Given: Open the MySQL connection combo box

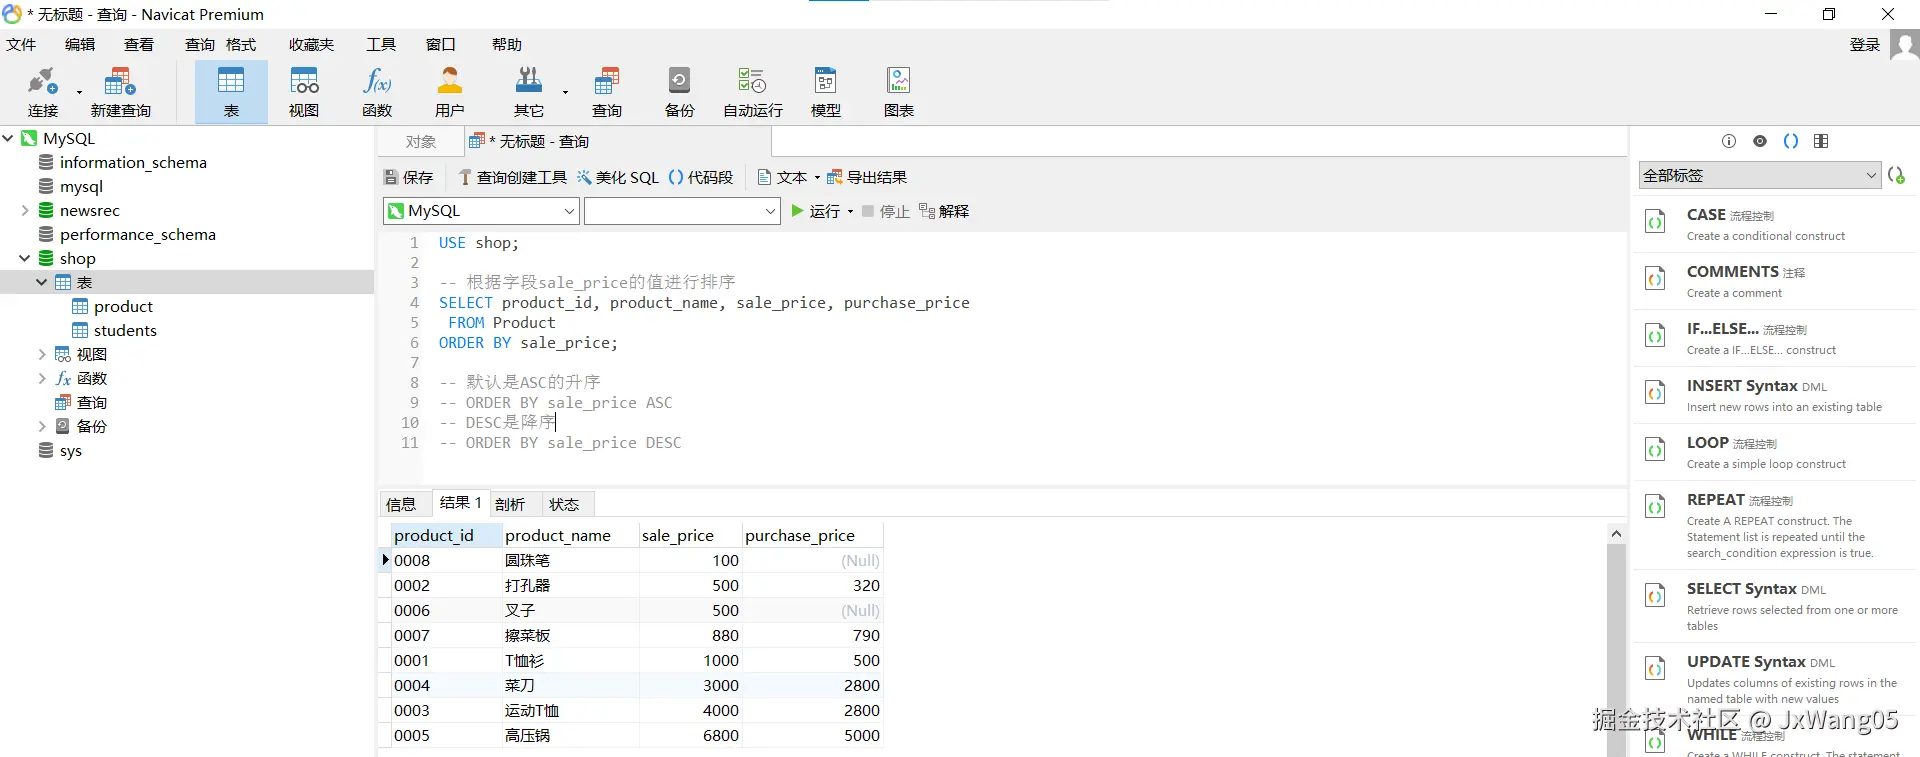Looking at the screenshot, I should tap(481, 211).
